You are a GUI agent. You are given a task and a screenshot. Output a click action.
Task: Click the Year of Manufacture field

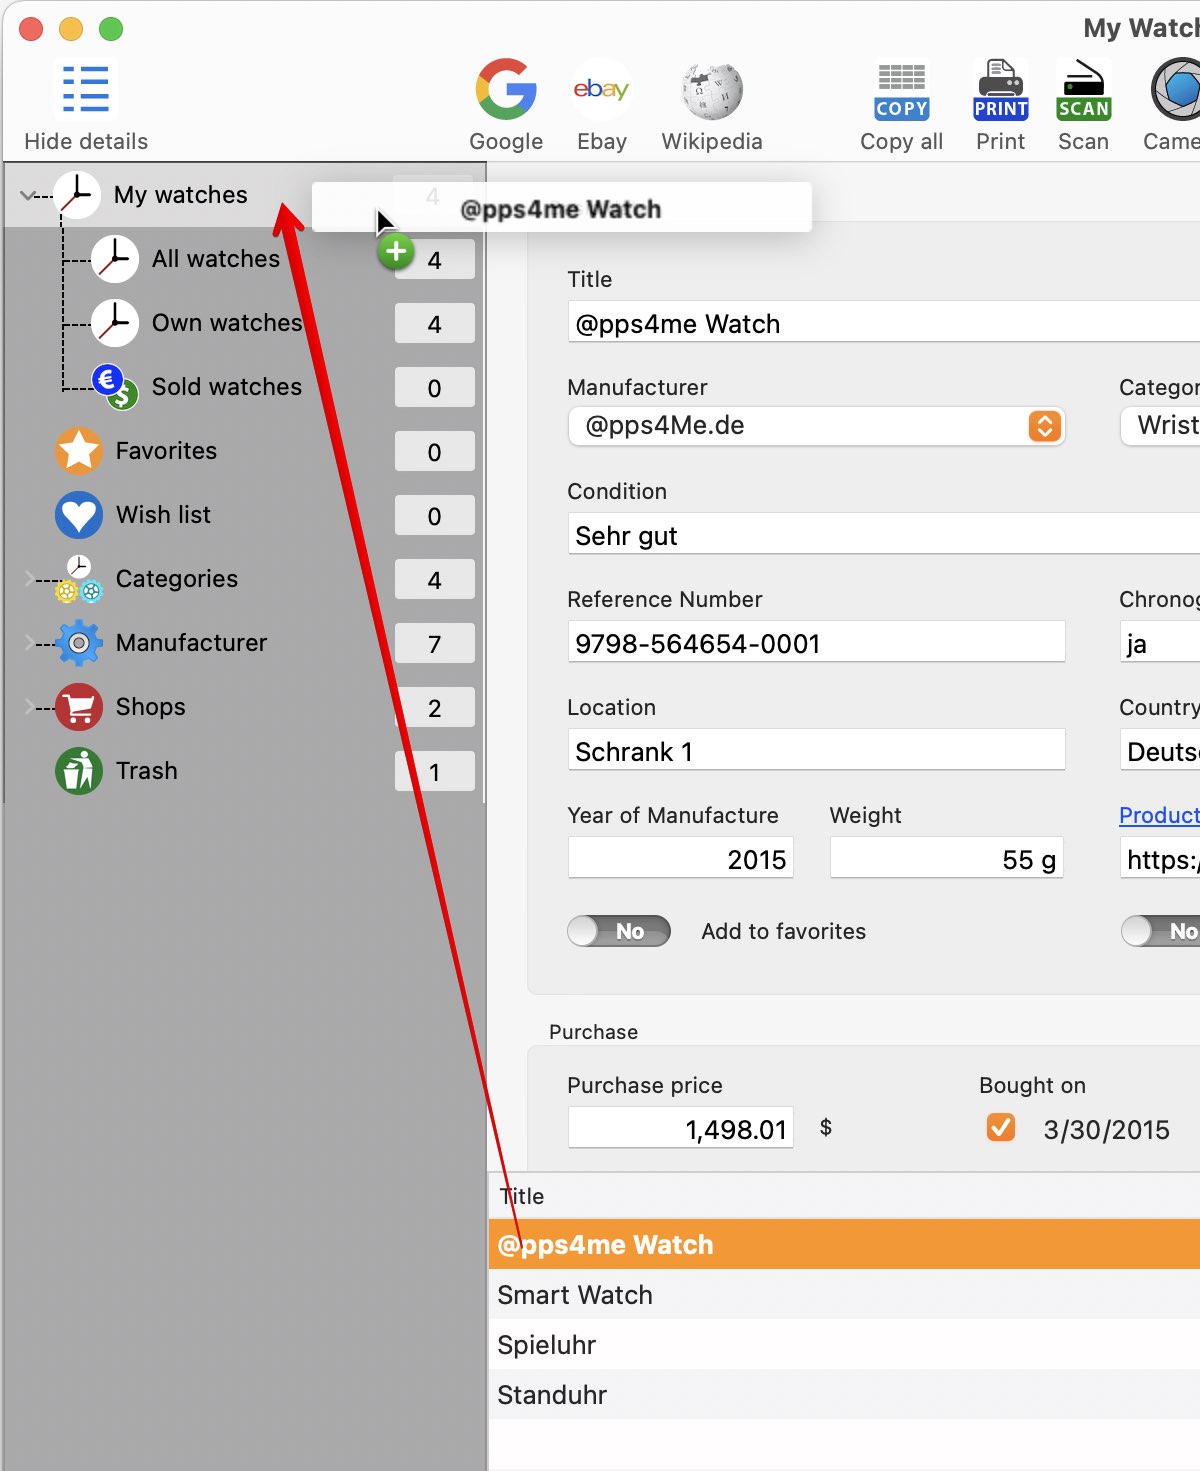[680, 858]
